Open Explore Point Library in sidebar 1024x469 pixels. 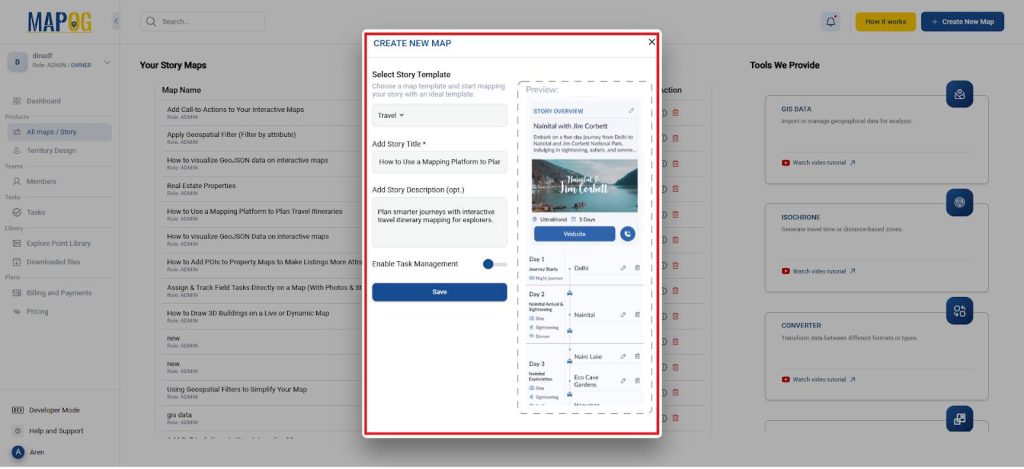(59, 244)
